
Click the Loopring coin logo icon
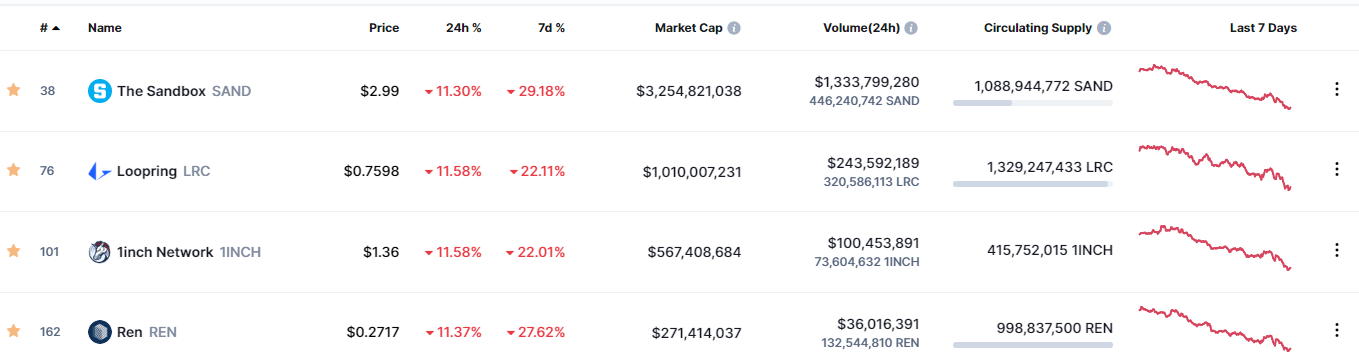99,171
